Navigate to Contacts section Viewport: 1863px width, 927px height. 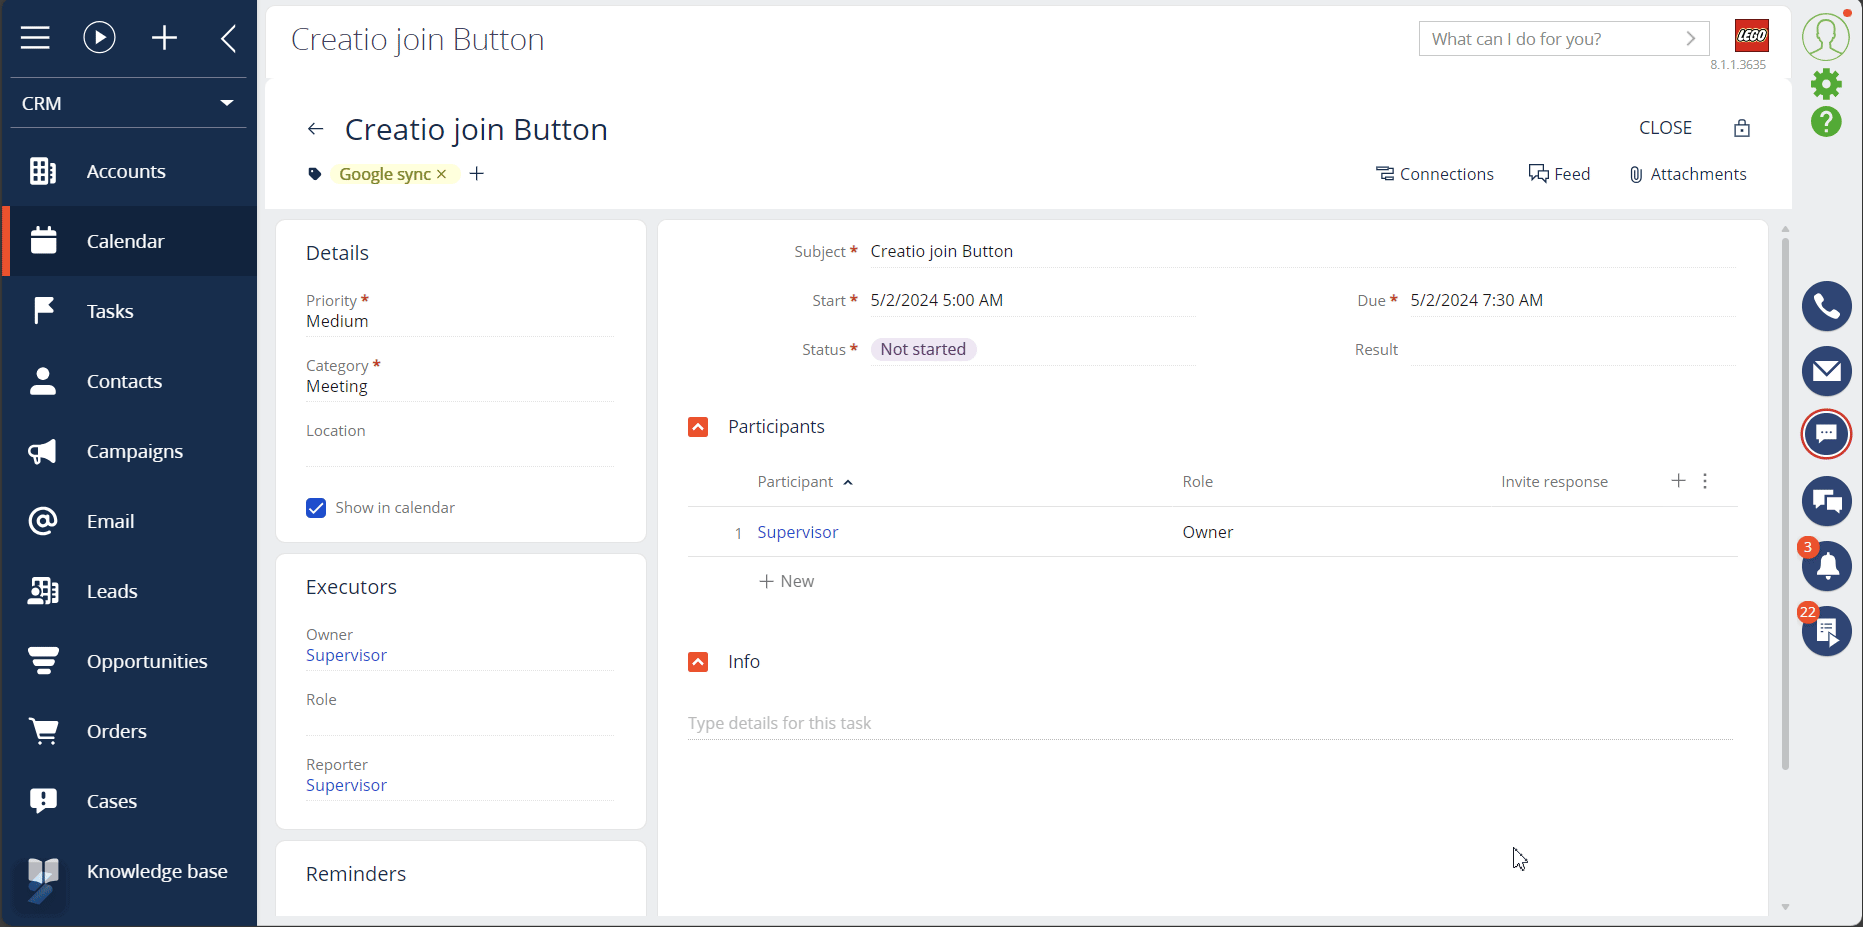[128, 381]
